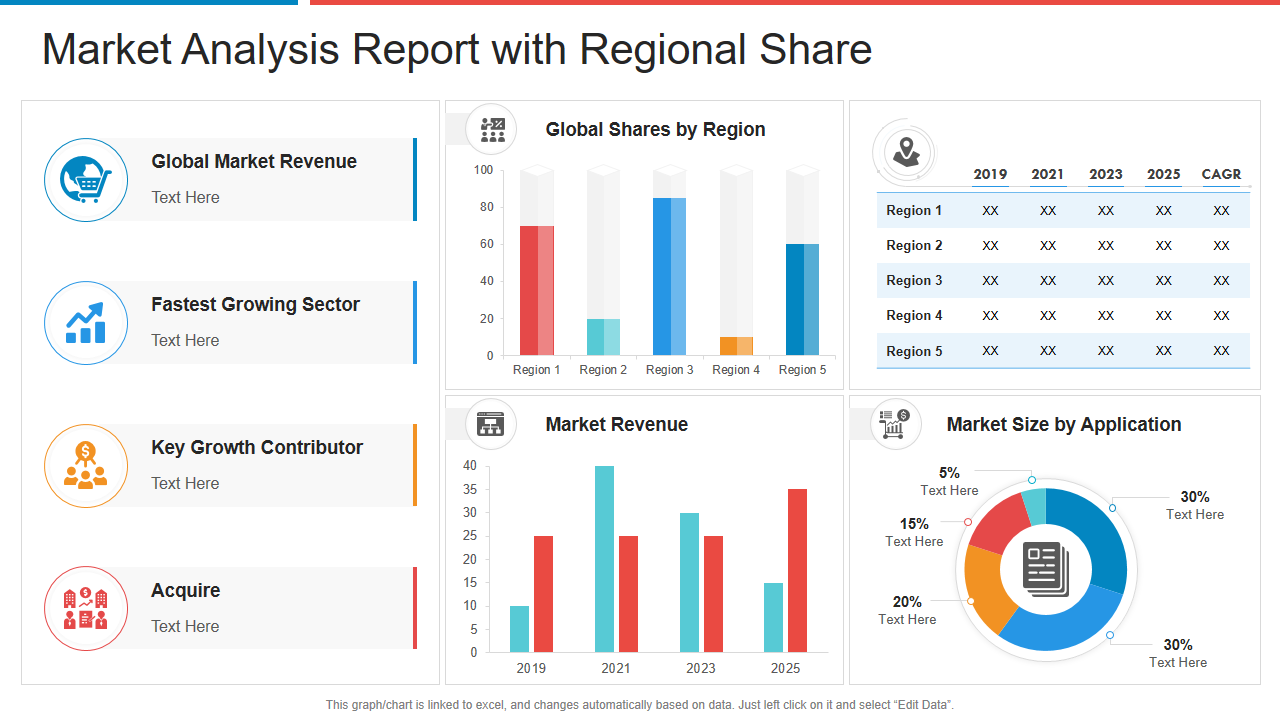
Task: Expand the 2025 column in the table
Action: click(x=1163, y=174)
